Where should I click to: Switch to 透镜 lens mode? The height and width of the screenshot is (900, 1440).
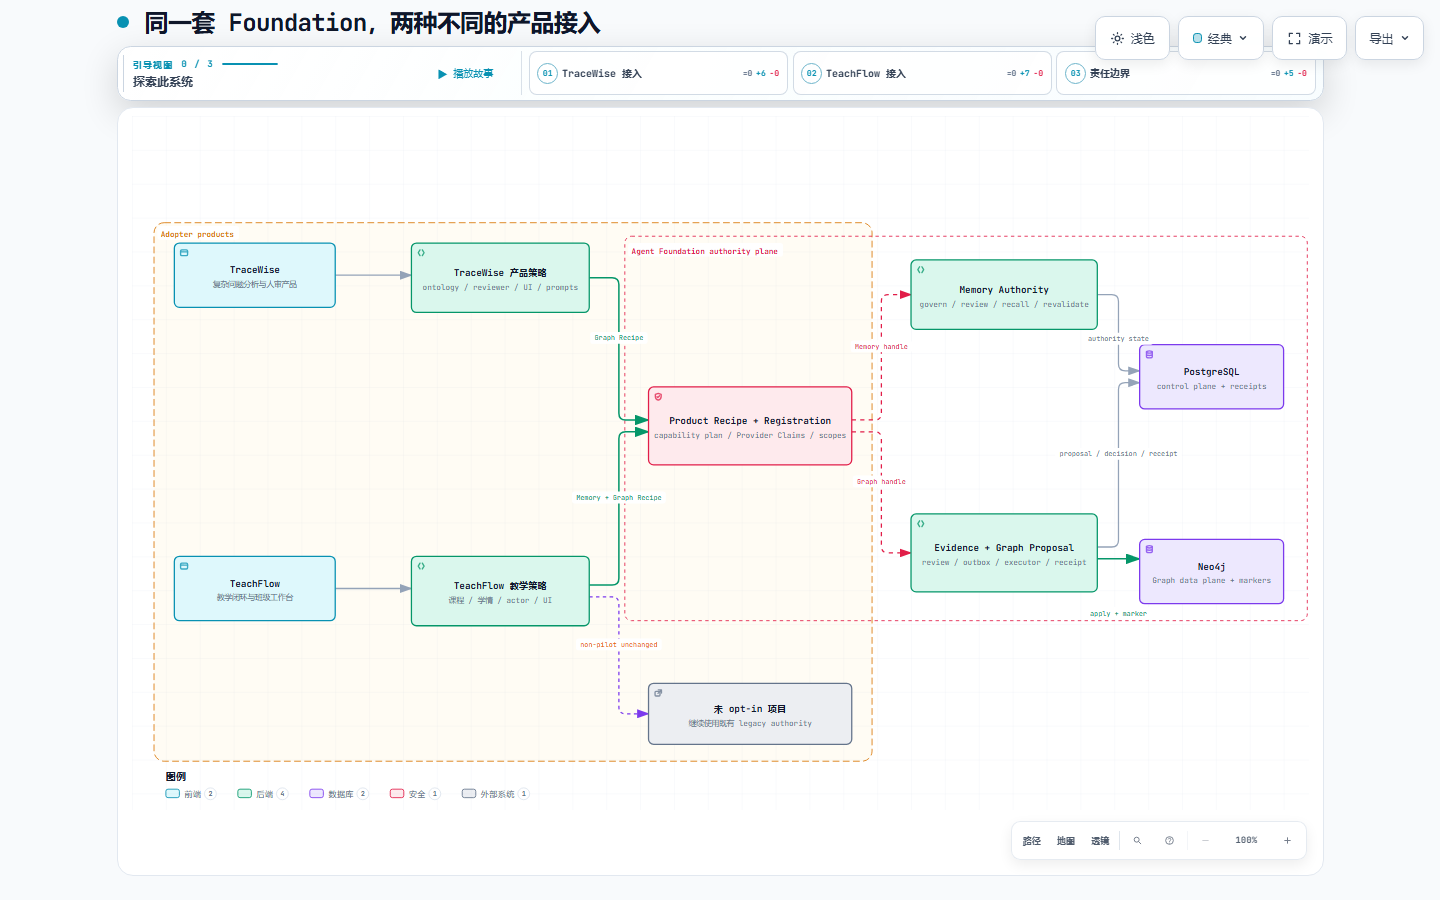pyautogui.click(x=1100, y=841)
